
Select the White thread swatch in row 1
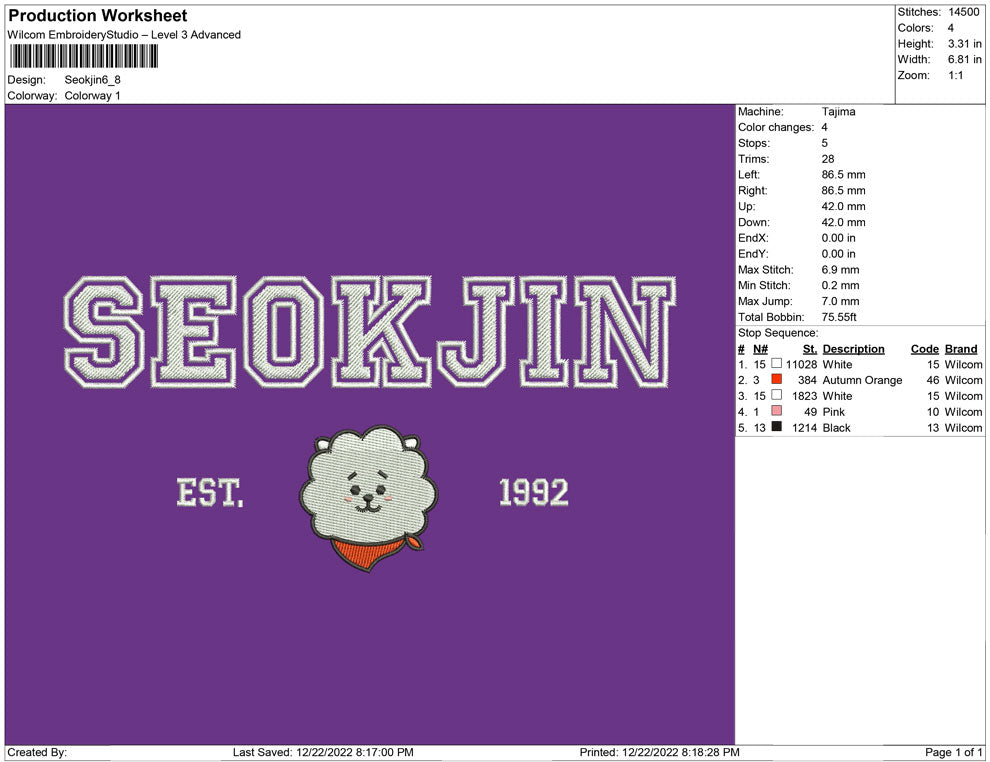click(776, 365)
